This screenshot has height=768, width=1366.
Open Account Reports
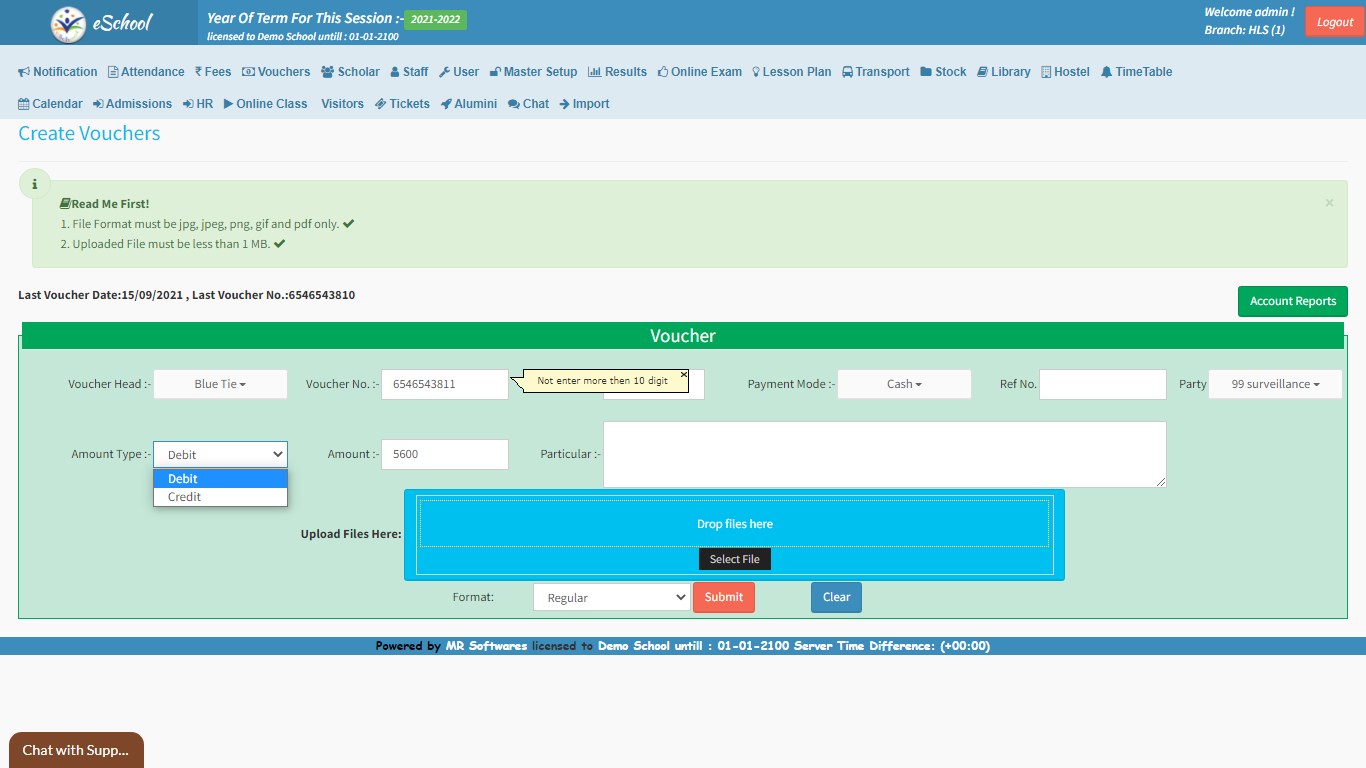1292,301
